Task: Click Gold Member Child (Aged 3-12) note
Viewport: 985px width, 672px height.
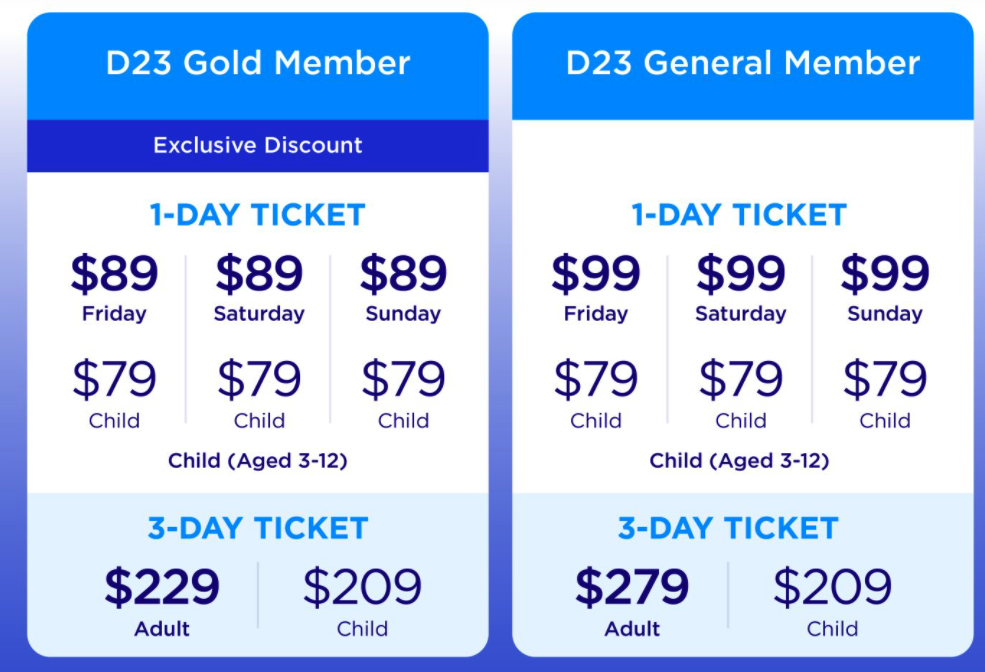Action: pyautogui.click(x=258, y=461)
